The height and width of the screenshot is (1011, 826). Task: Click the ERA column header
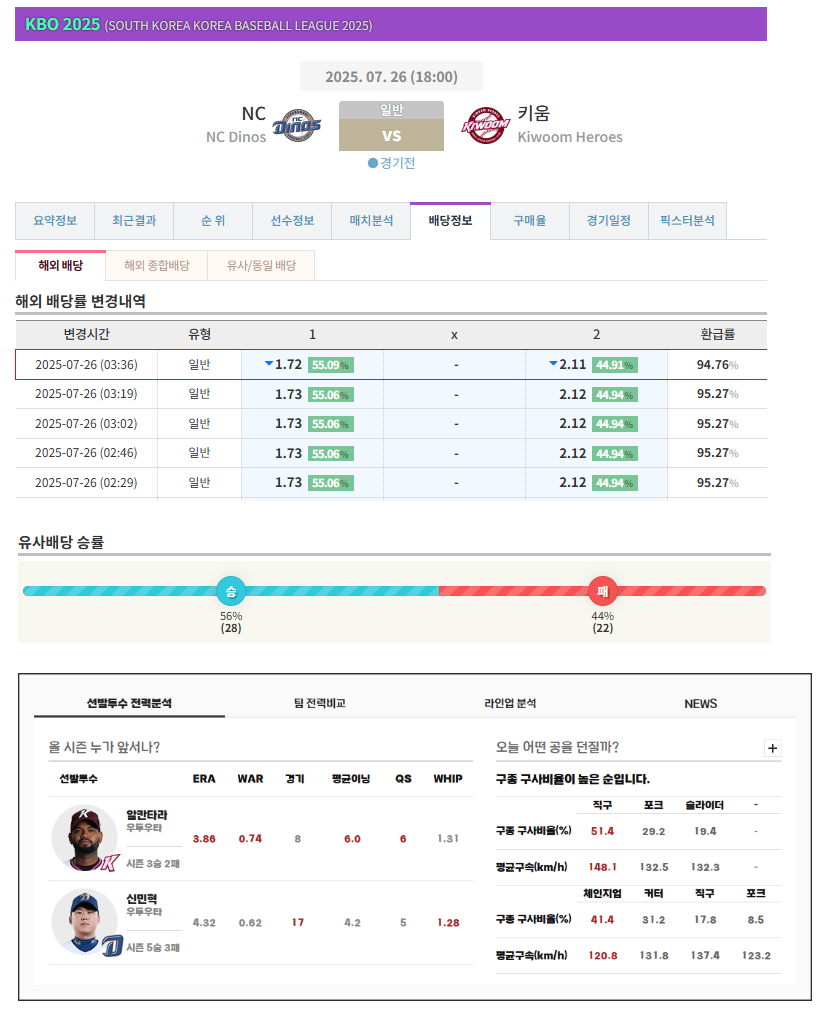(x=204, y=779)
